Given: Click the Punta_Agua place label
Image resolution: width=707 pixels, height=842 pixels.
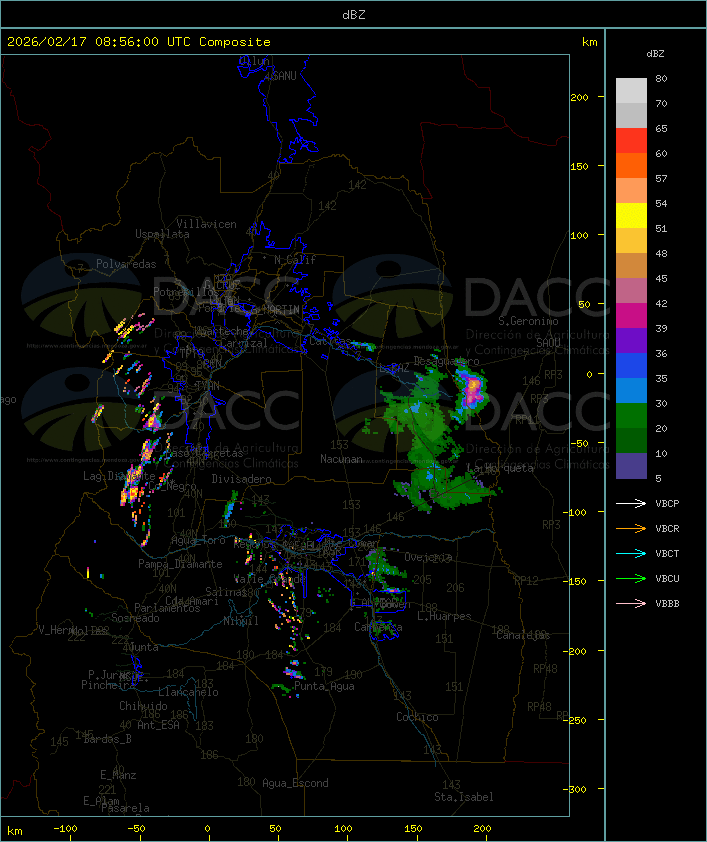Looking at the screenshot, I should [324, 686].
